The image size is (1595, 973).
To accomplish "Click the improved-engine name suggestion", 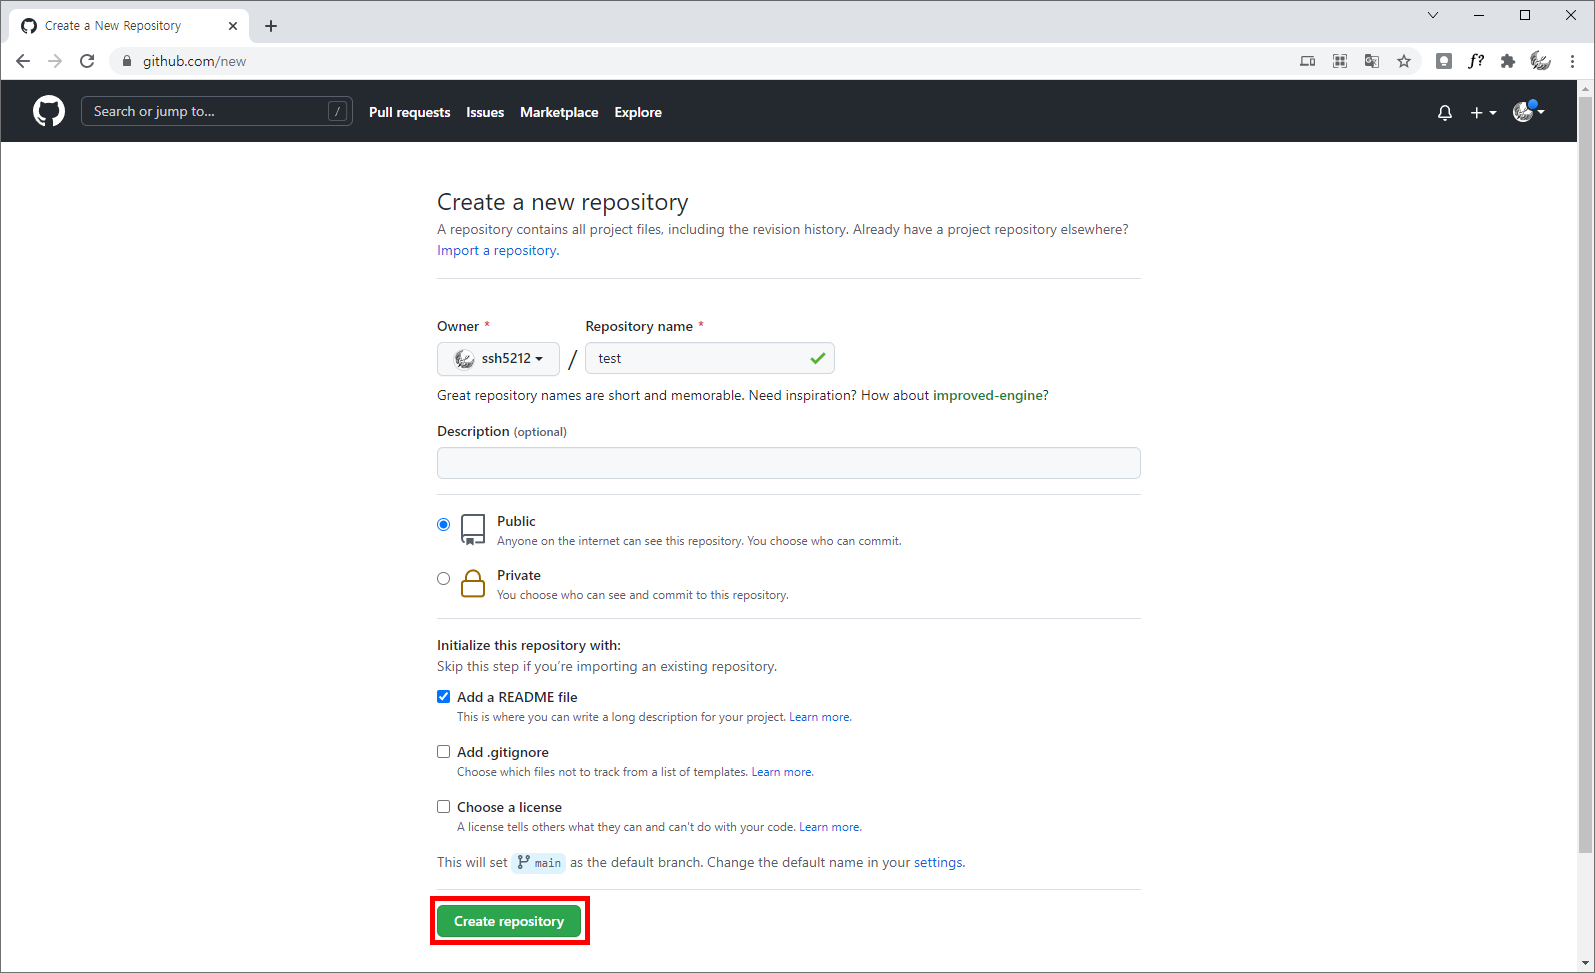I will (x=987, y=396).
